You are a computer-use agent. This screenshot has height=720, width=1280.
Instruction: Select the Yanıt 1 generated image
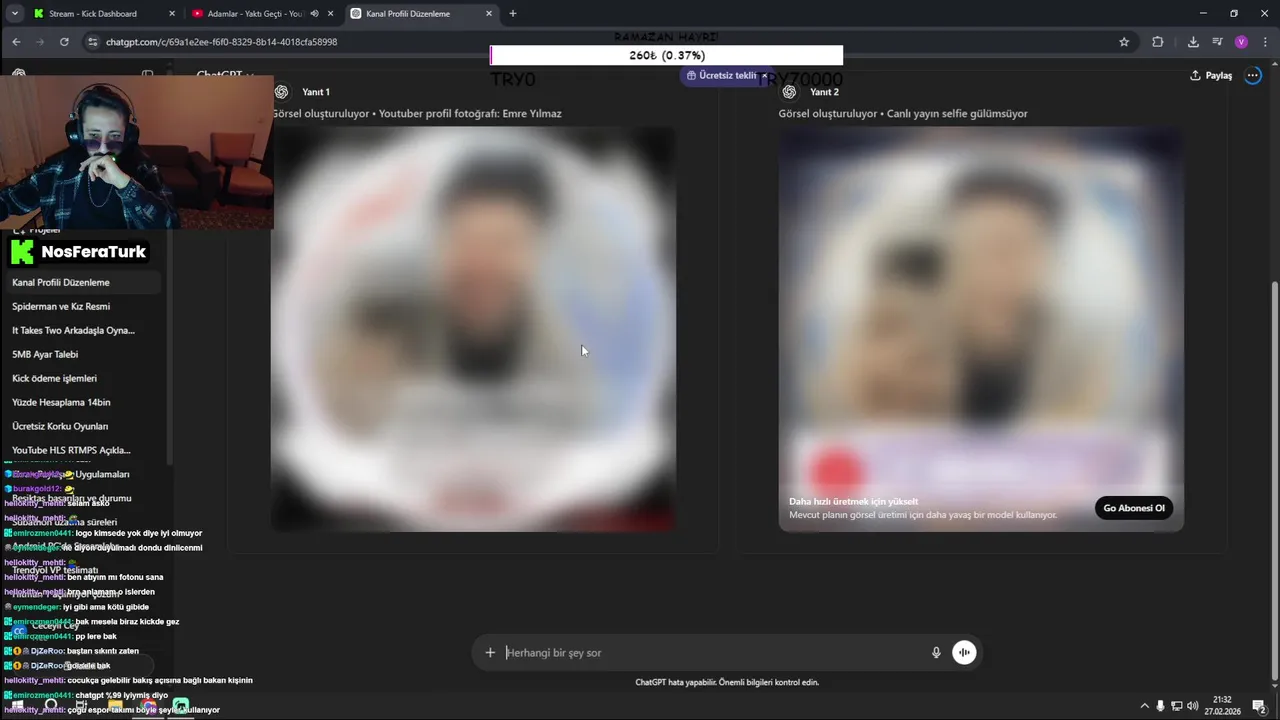473,329
